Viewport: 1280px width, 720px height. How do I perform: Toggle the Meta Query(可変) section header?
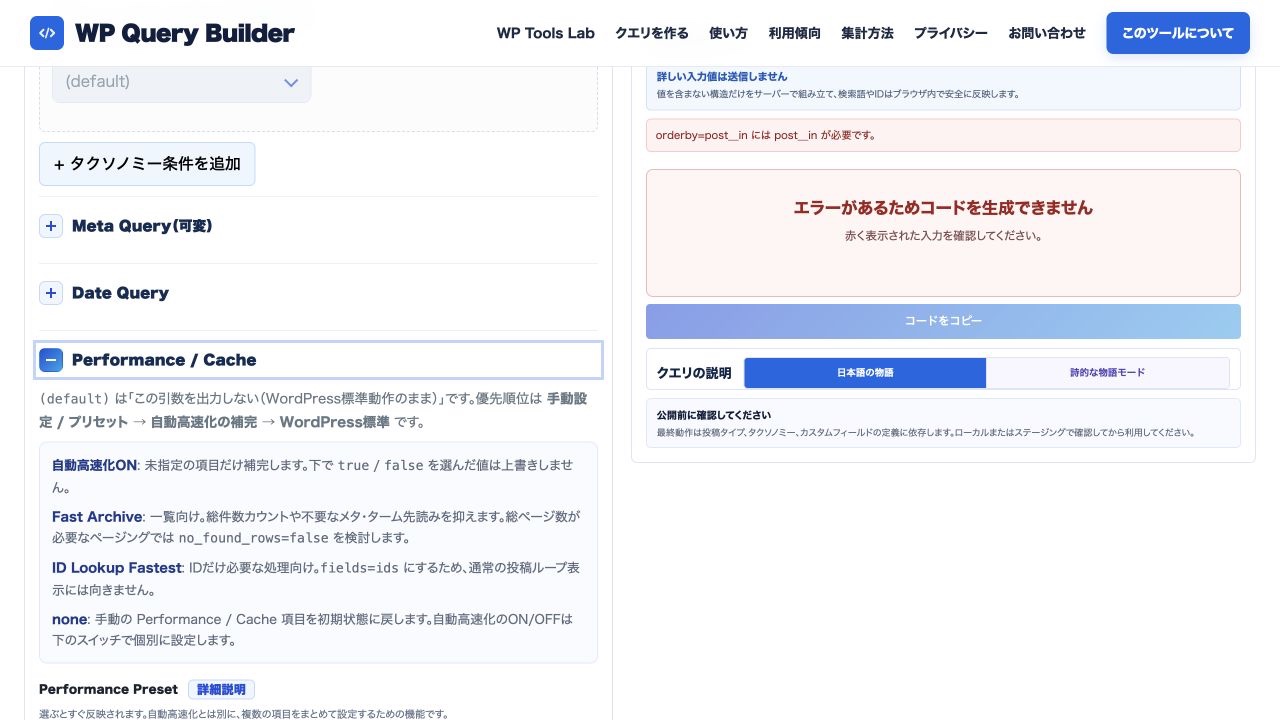click(318, 226)
